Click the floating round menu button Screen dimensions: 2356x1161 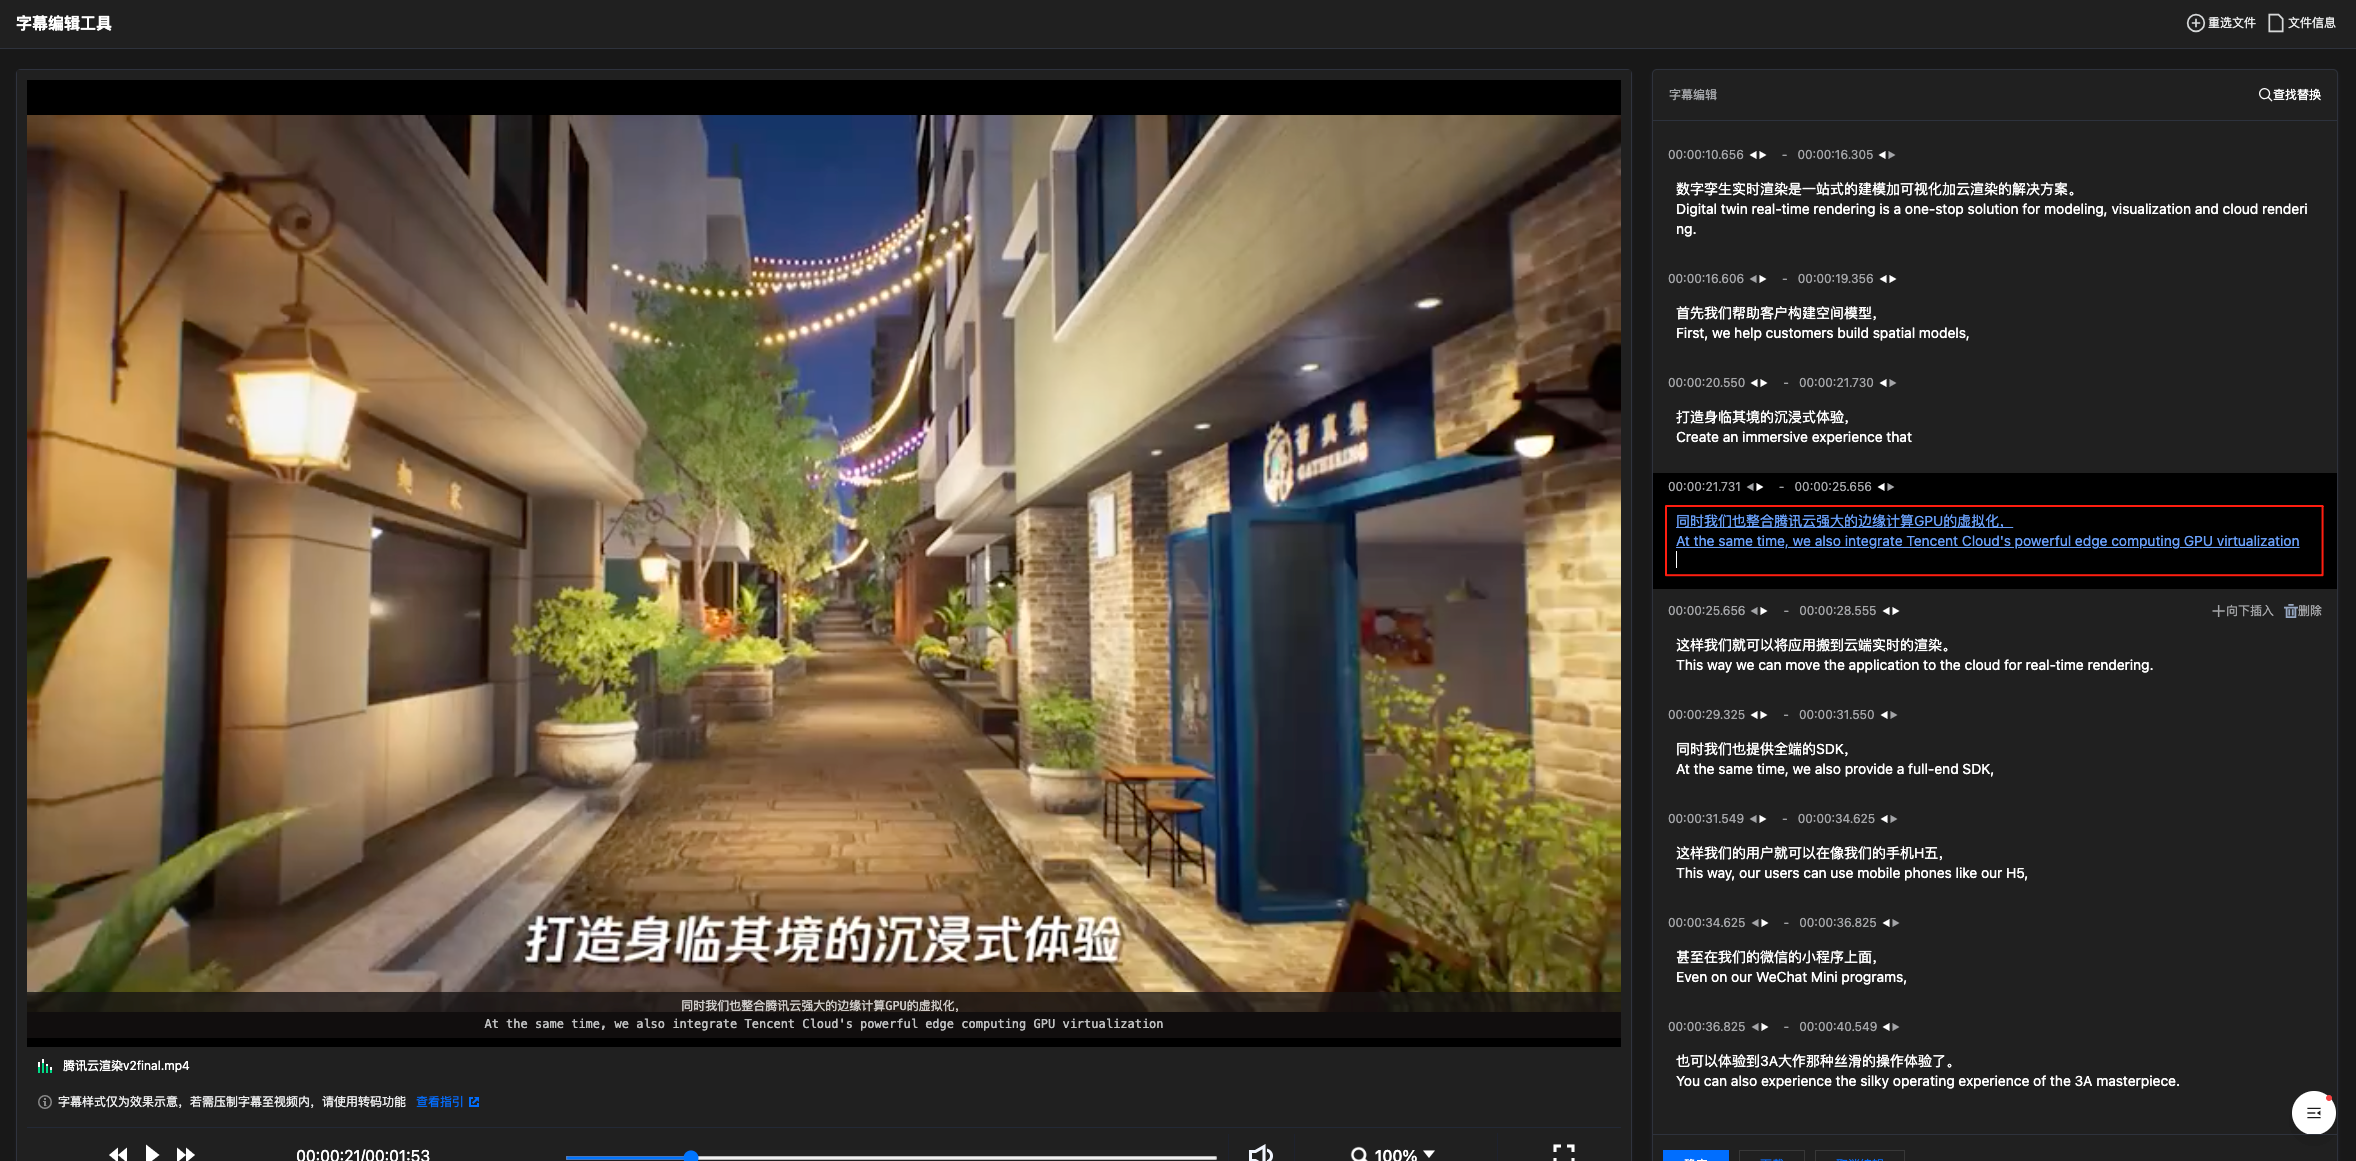2313,1112
